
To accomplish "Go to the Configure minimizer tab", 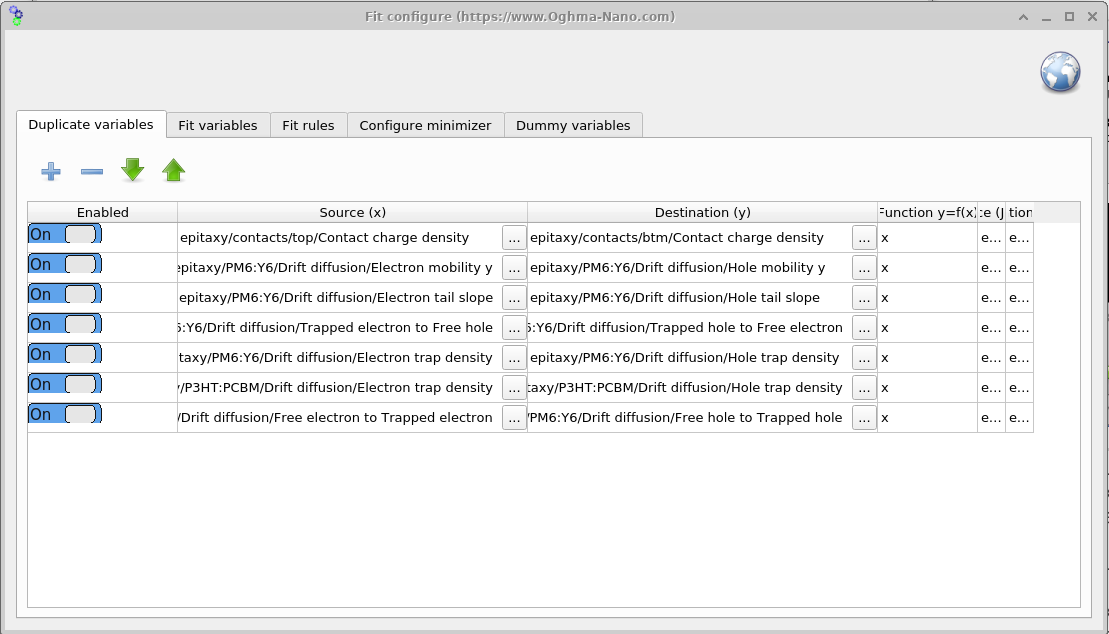I will (x=425, y=124).
